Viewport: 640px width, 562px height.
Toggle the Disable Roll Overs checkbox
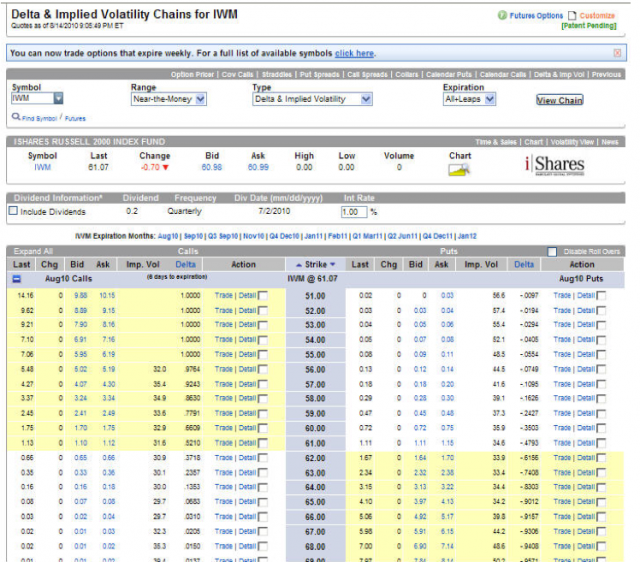(552, 252)
